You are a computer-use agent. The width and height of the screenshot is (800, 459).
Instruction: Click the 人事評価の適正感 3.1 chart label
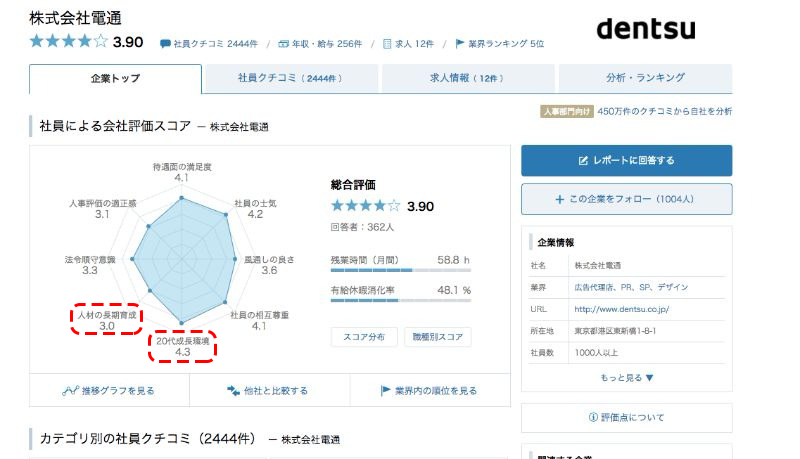click(x=103, y=209)
